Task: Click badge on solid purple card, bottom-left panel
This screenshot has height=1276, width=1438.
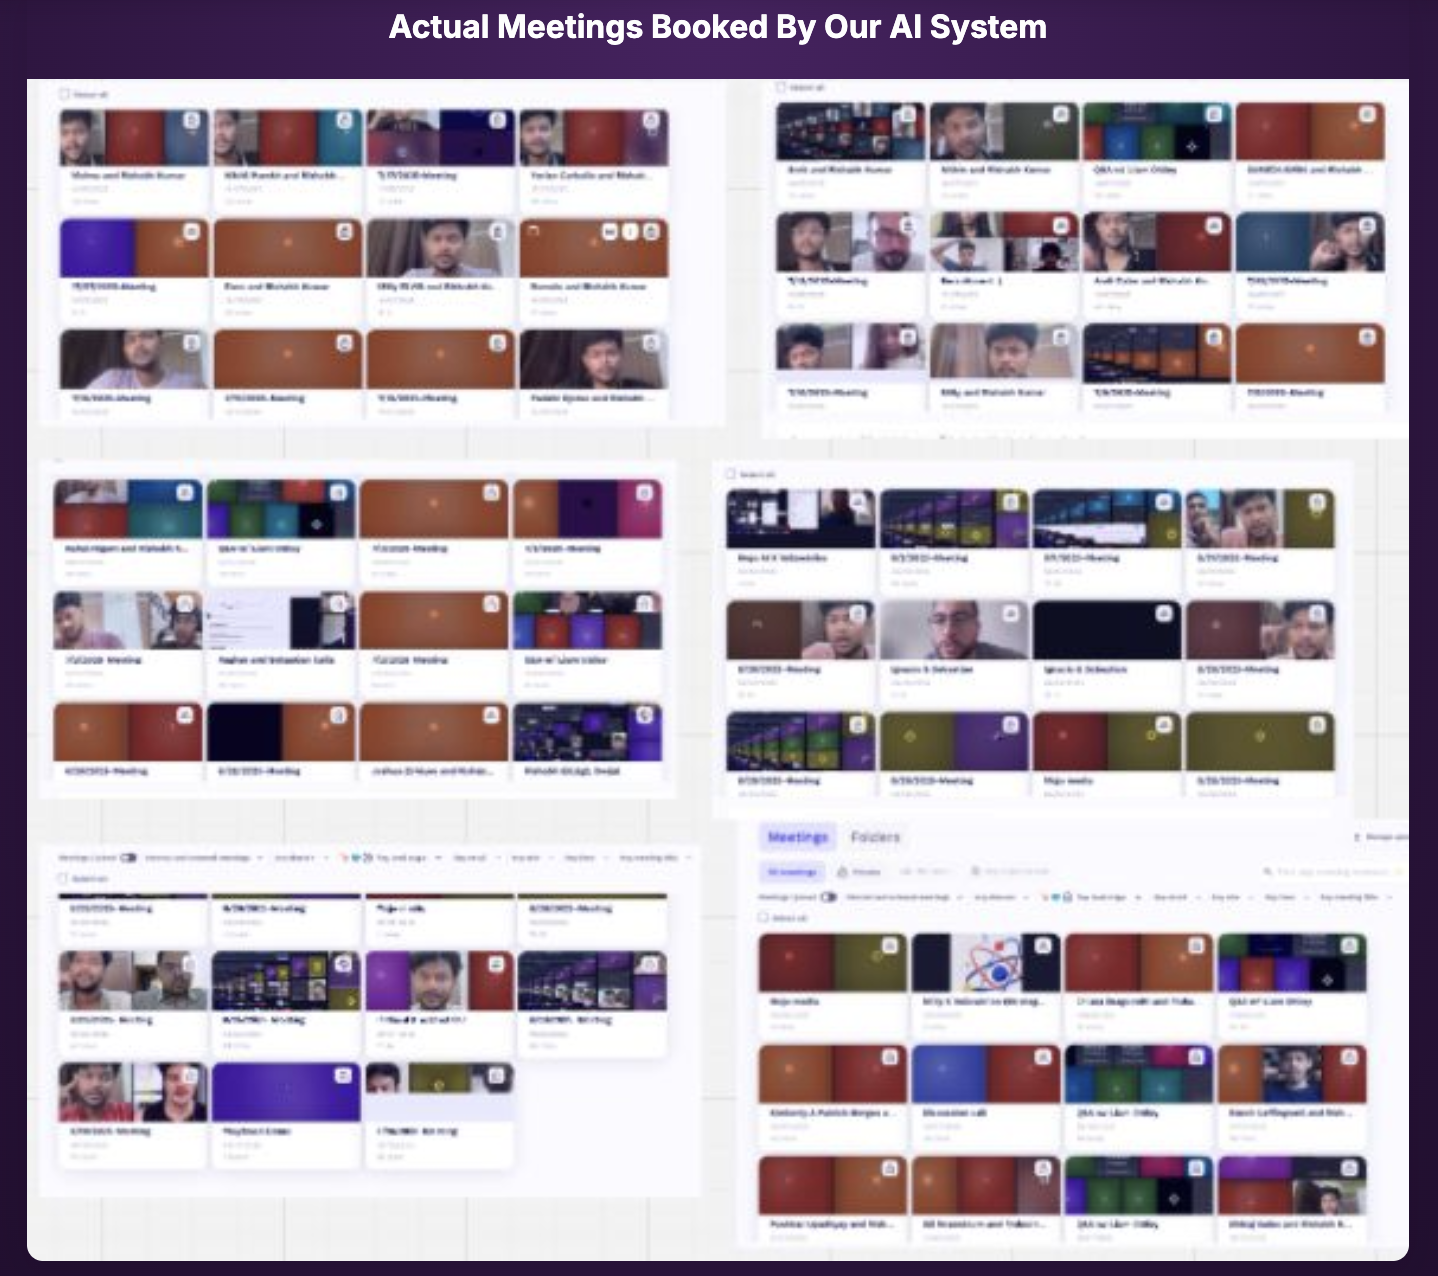Action: [x=342, y=1075]
